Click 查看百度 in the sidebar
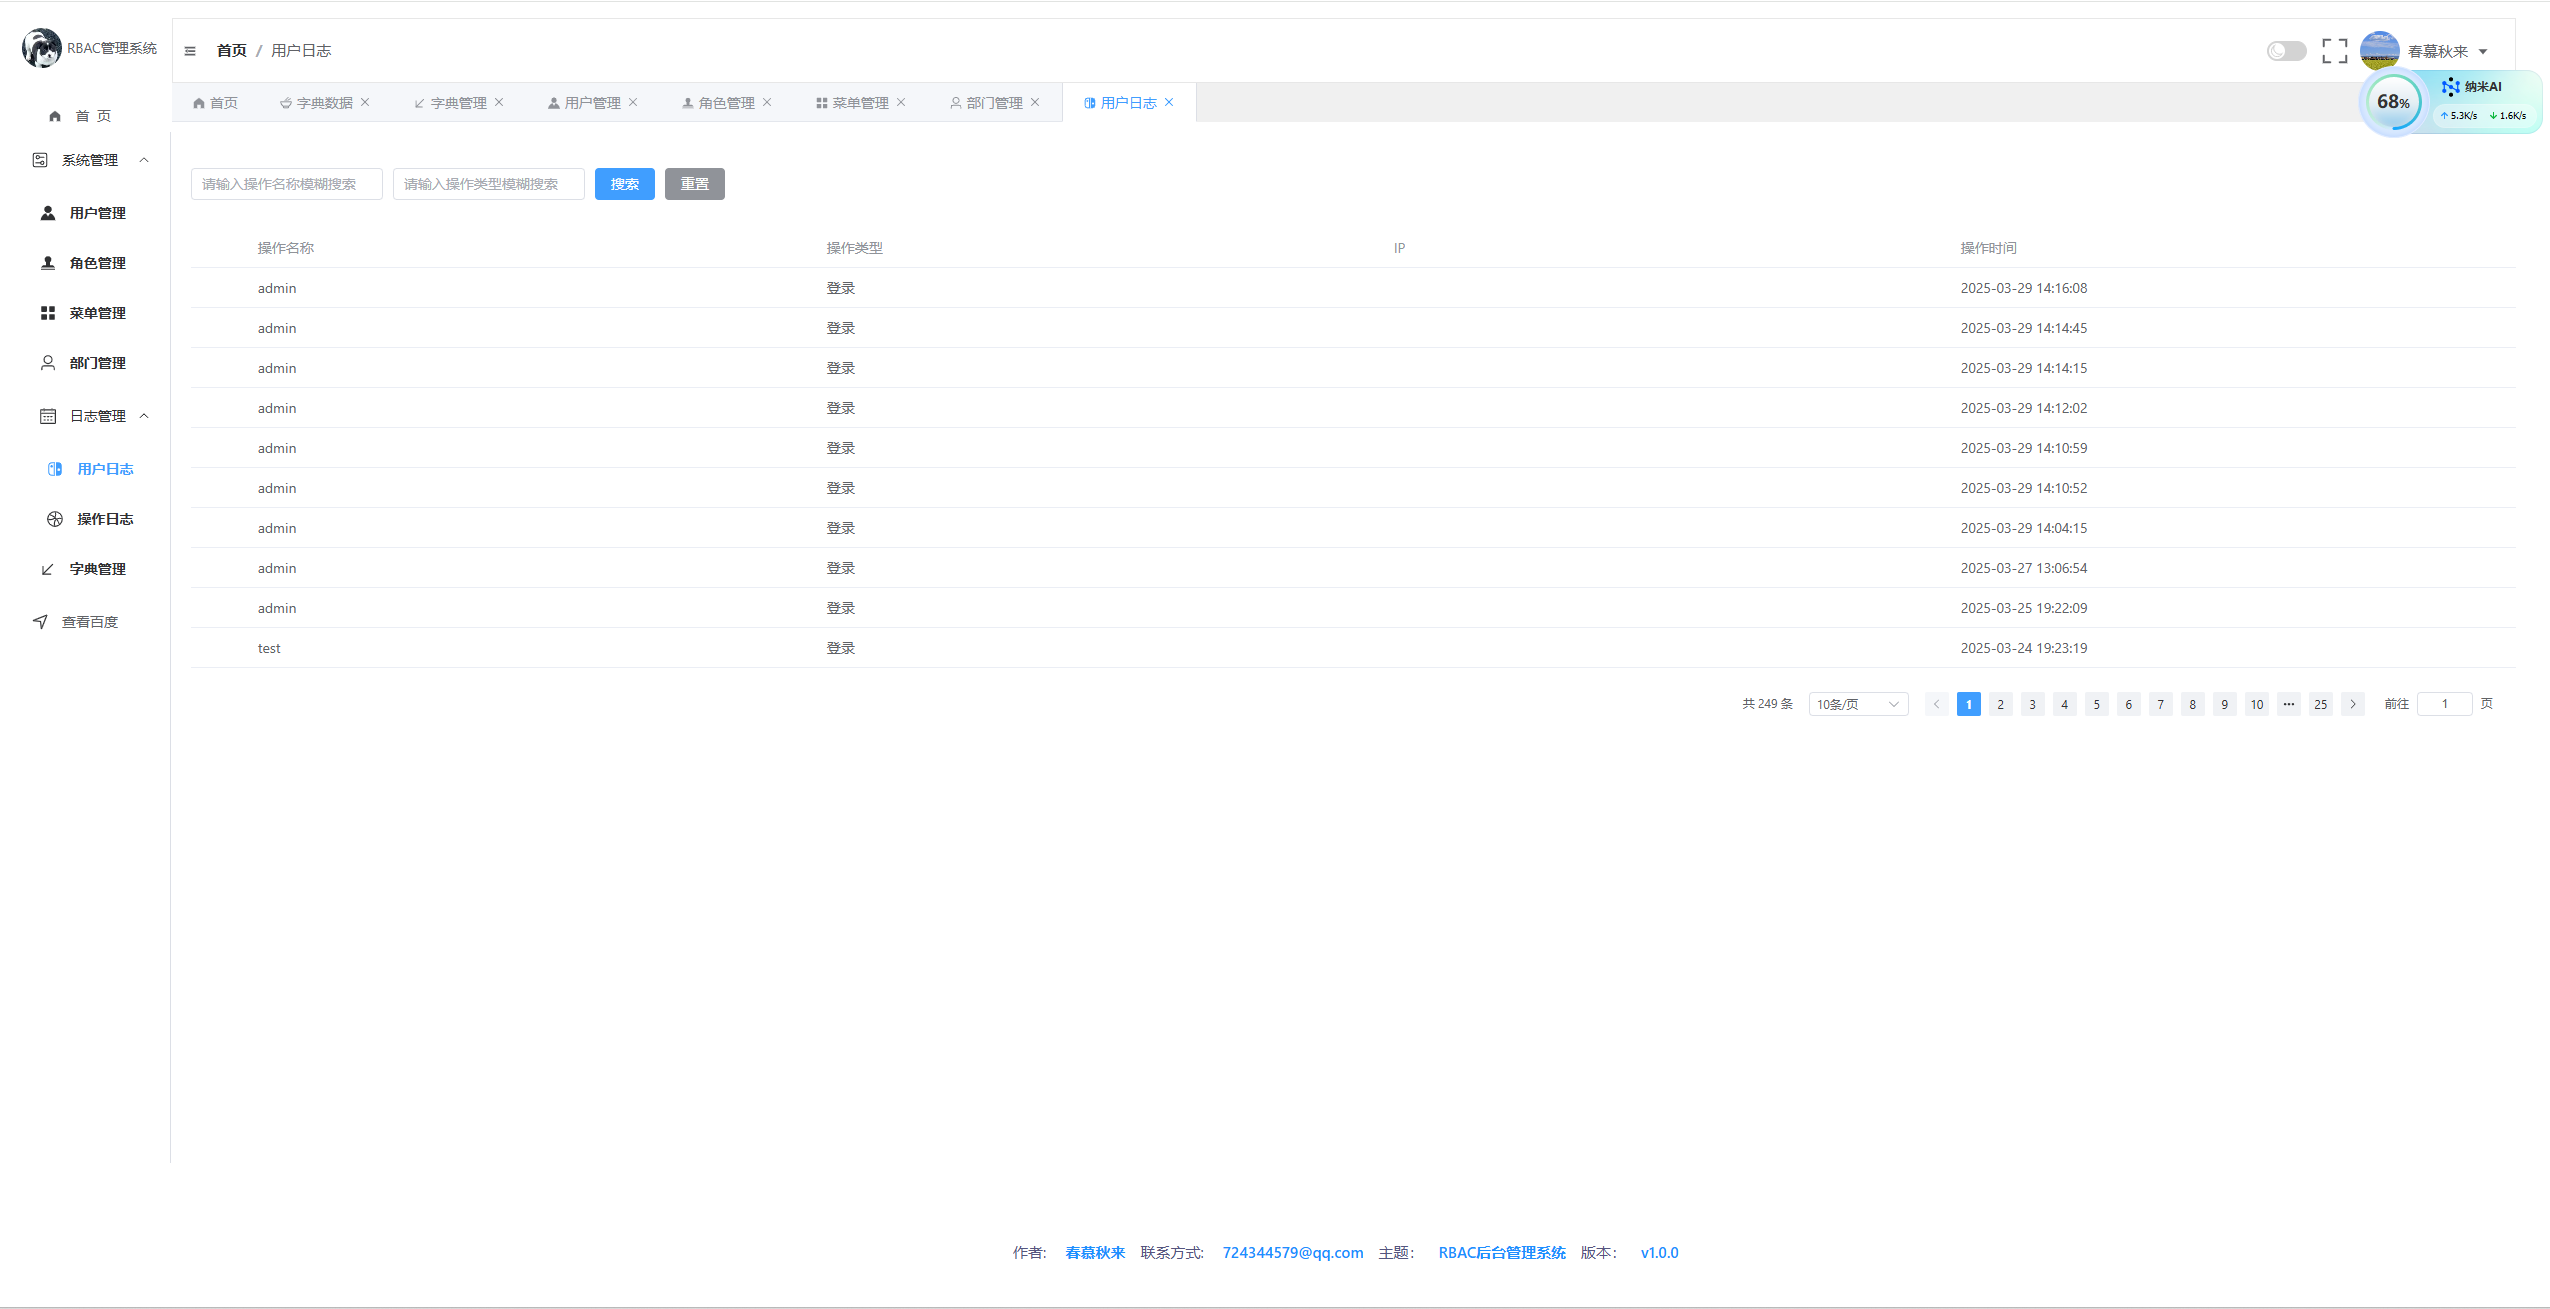 [89, 622]
